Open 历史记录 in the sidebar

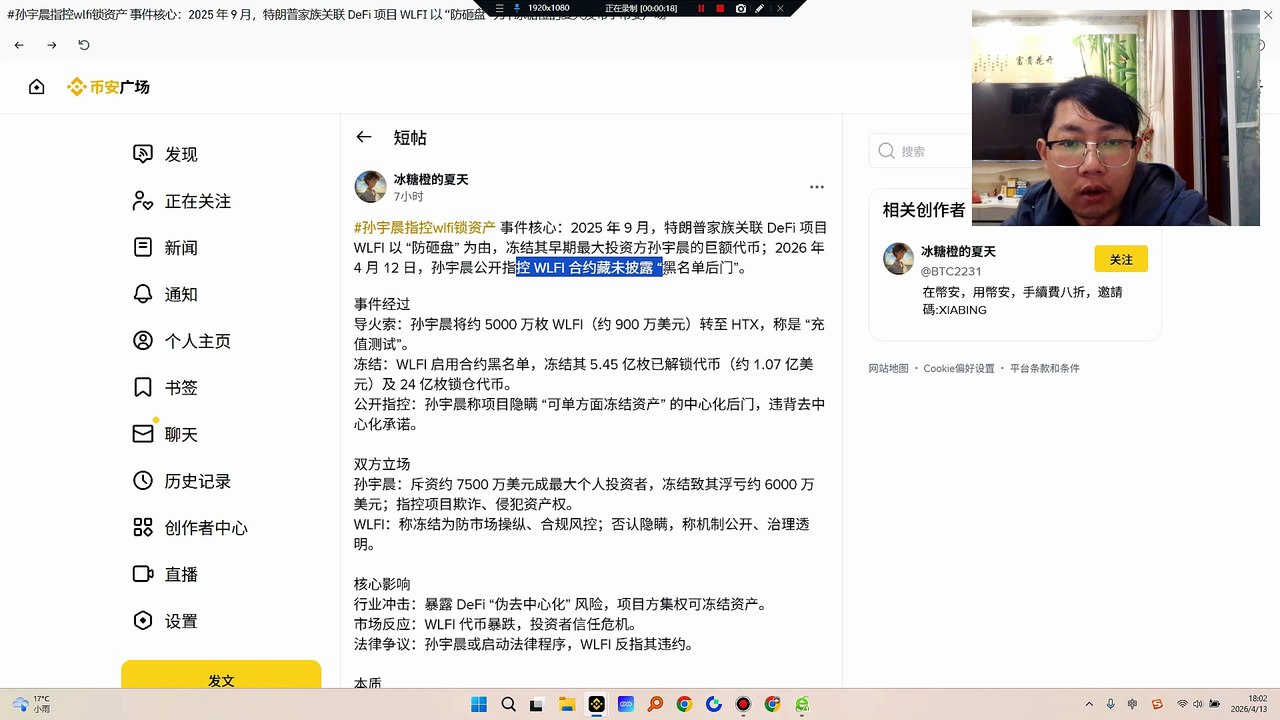point(182,481)
